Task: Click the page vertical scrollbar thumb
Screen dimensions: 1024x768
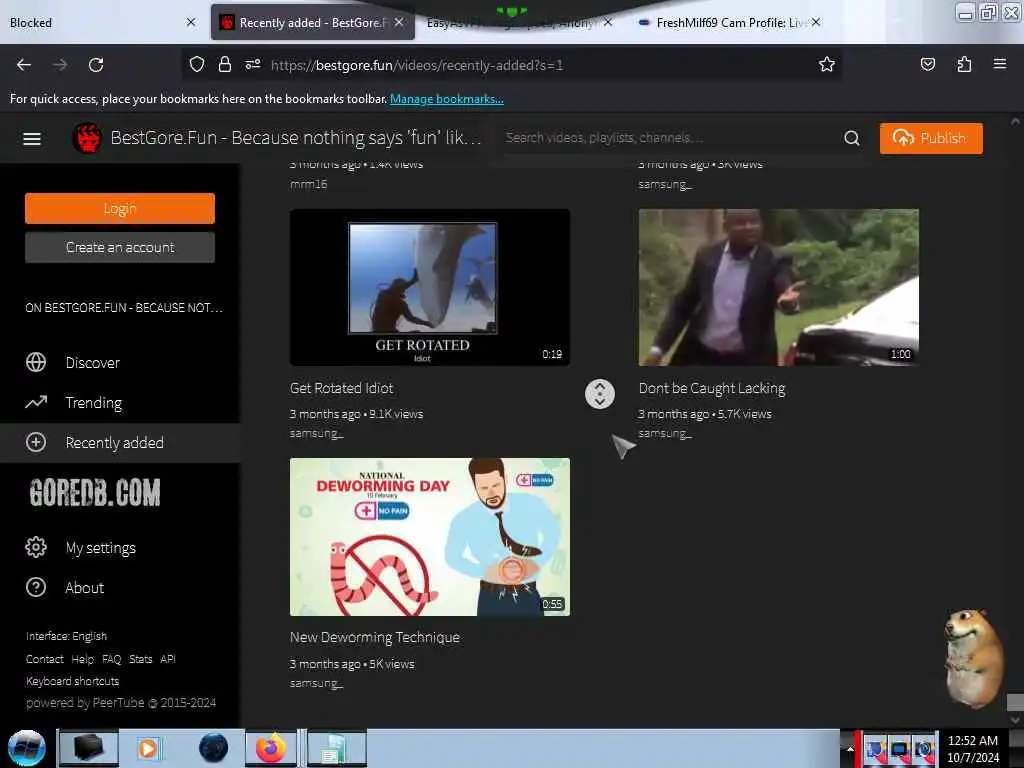Action: [1015, 703]
